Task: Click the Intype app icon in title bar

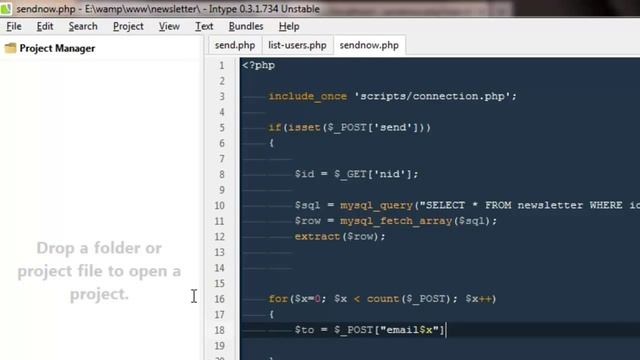Action: pyautogui.click(x=6, y=9)
